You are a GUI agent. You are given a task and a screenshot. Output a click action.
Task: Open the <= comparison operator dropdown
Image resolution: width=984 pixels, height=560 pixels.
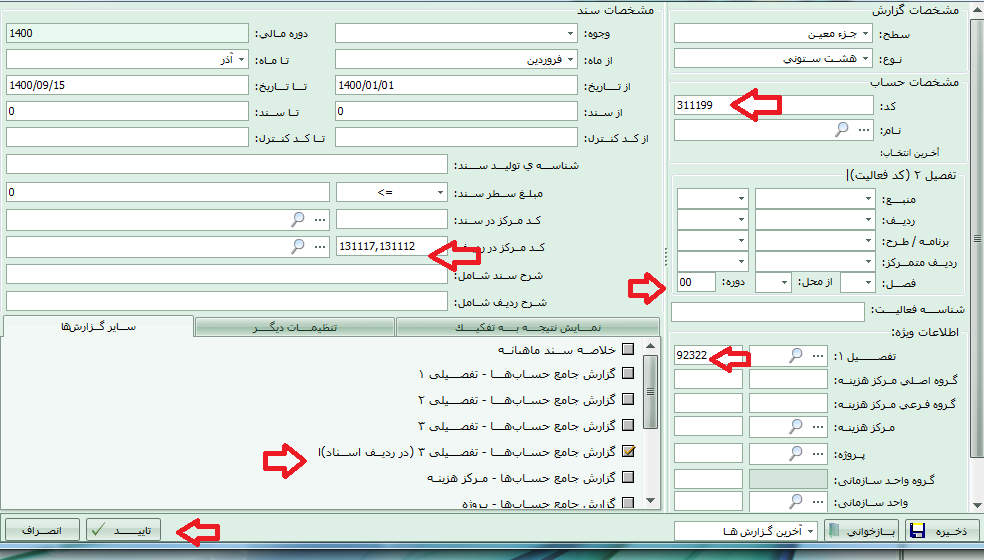(441, 192)
